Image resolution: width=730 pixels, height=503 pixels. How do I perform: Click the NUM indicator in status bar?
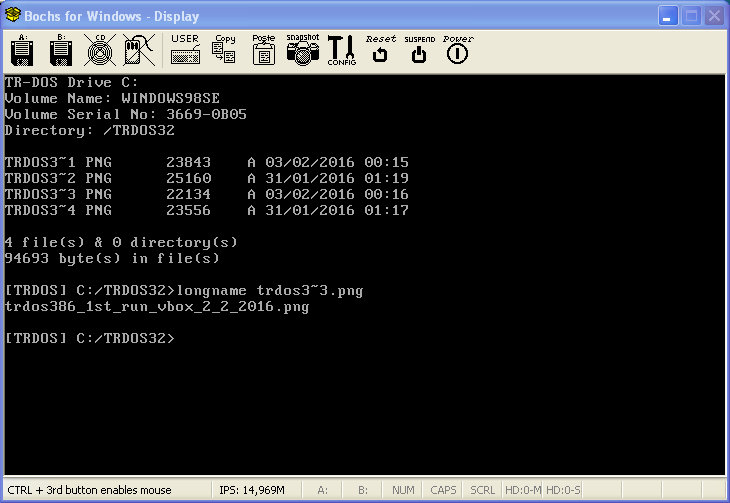[x=404, y=490]
